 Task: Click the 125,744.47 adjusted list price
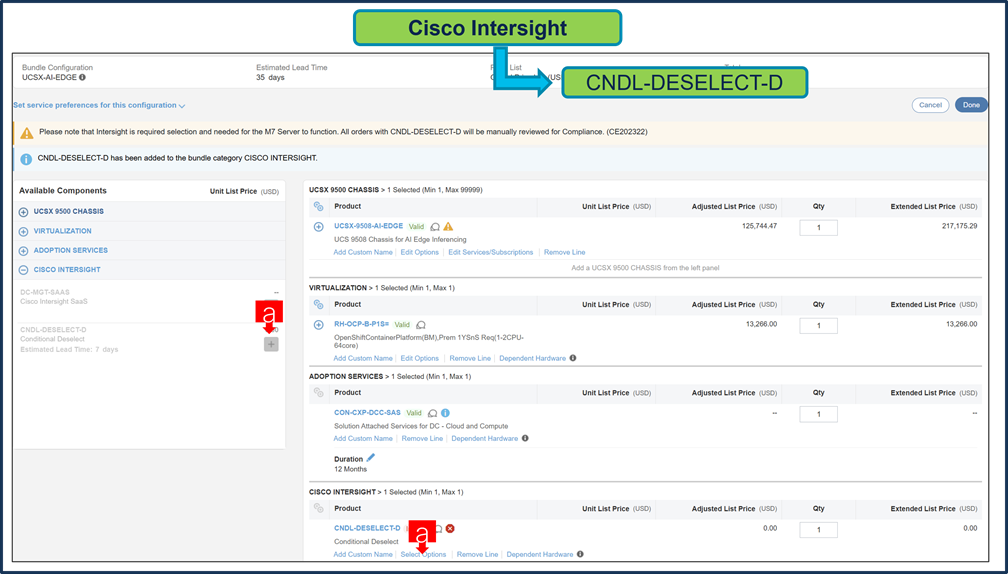pyautogui.click(x=759, y=226)
